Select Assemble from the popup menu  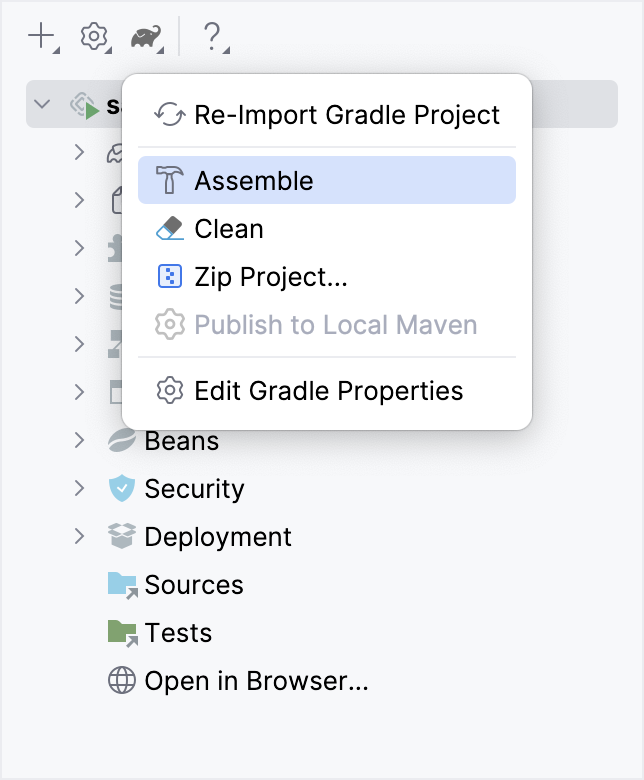point(253,181)
